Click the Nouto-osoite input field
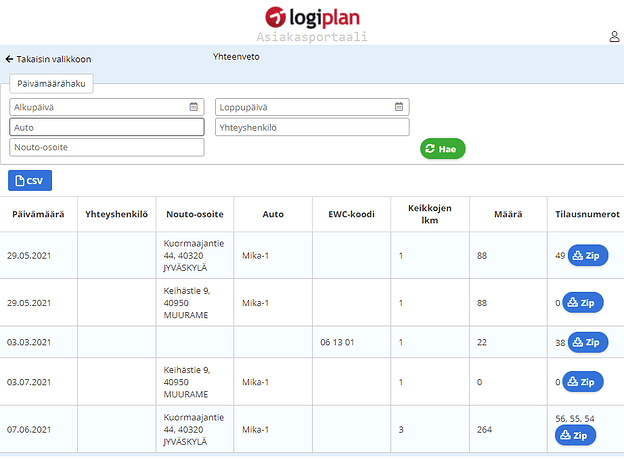 (107, 147)
